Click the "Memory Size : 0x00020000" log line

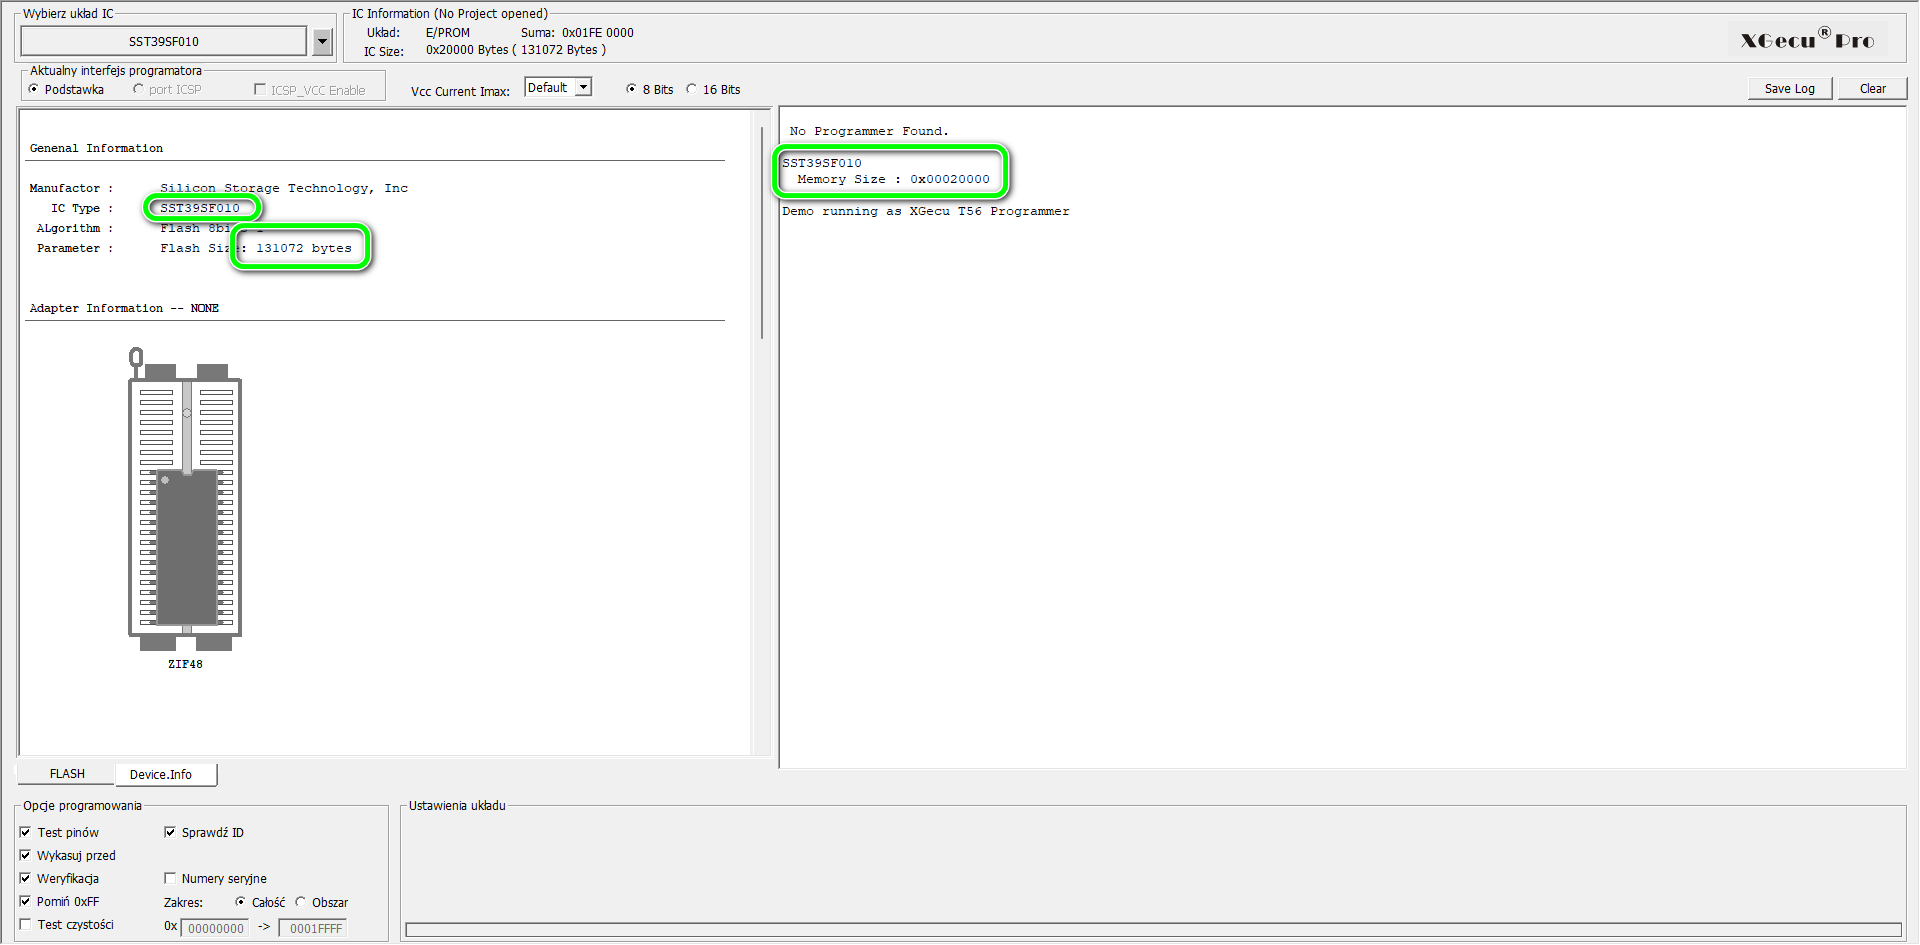[893, 179]
